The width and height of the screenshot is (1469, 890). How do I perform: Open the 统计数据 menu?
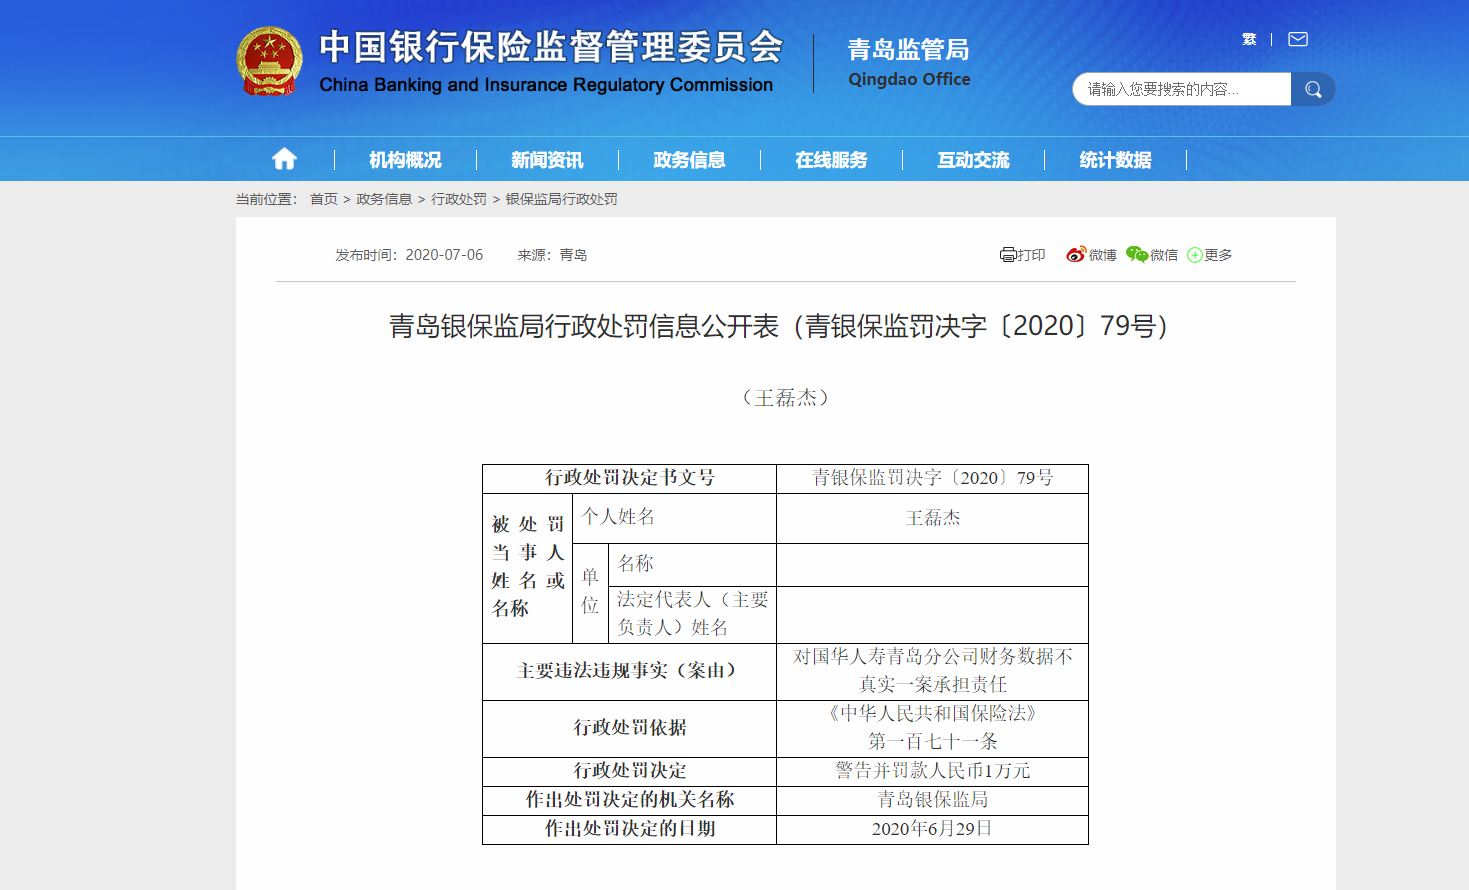tap(1115, 160)
